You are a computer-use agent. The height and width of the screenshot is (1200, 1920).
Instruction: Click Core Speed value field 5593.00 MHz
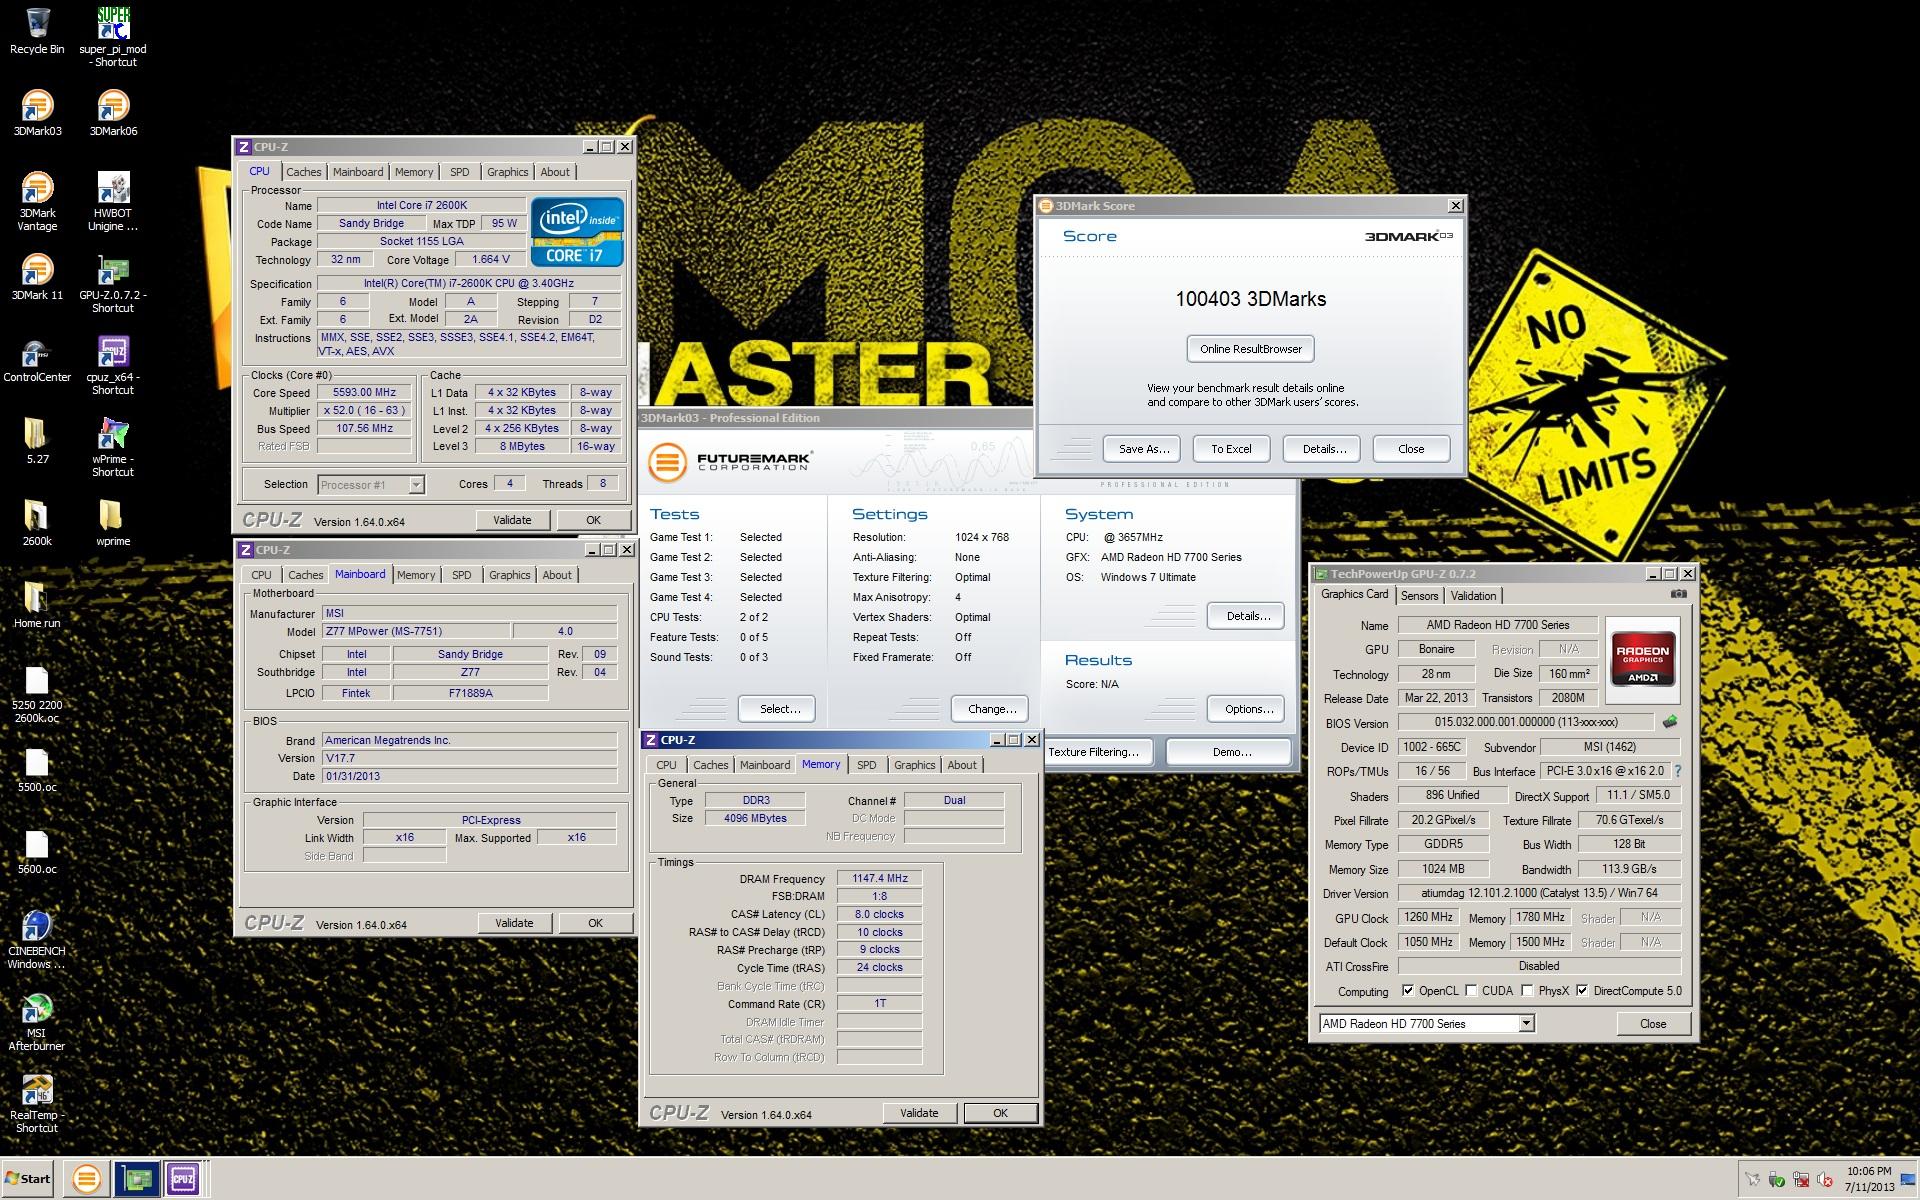click(364, 393)
